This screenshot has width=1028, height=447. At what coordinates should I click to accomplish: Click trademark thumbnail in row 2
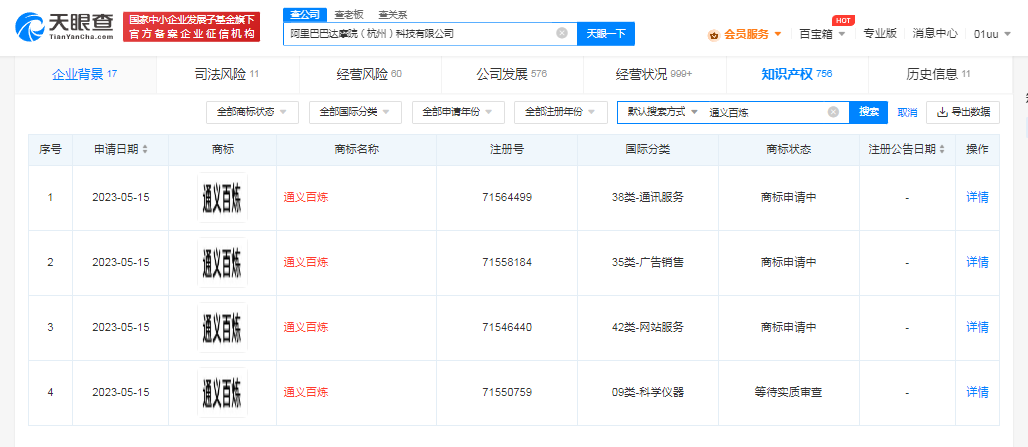222,262
